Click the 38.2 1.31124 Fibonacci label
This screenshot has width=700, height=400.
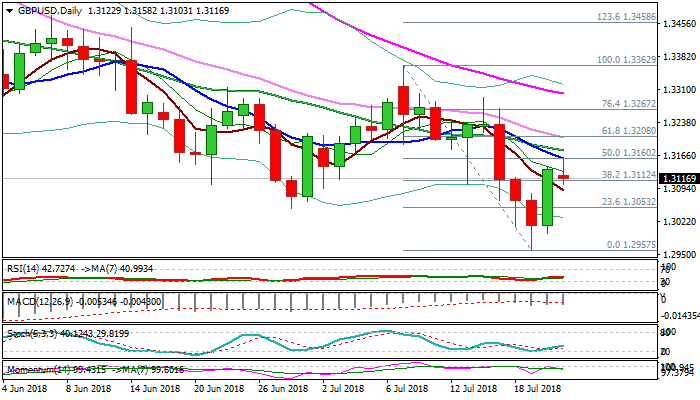[x=629, y=175]
